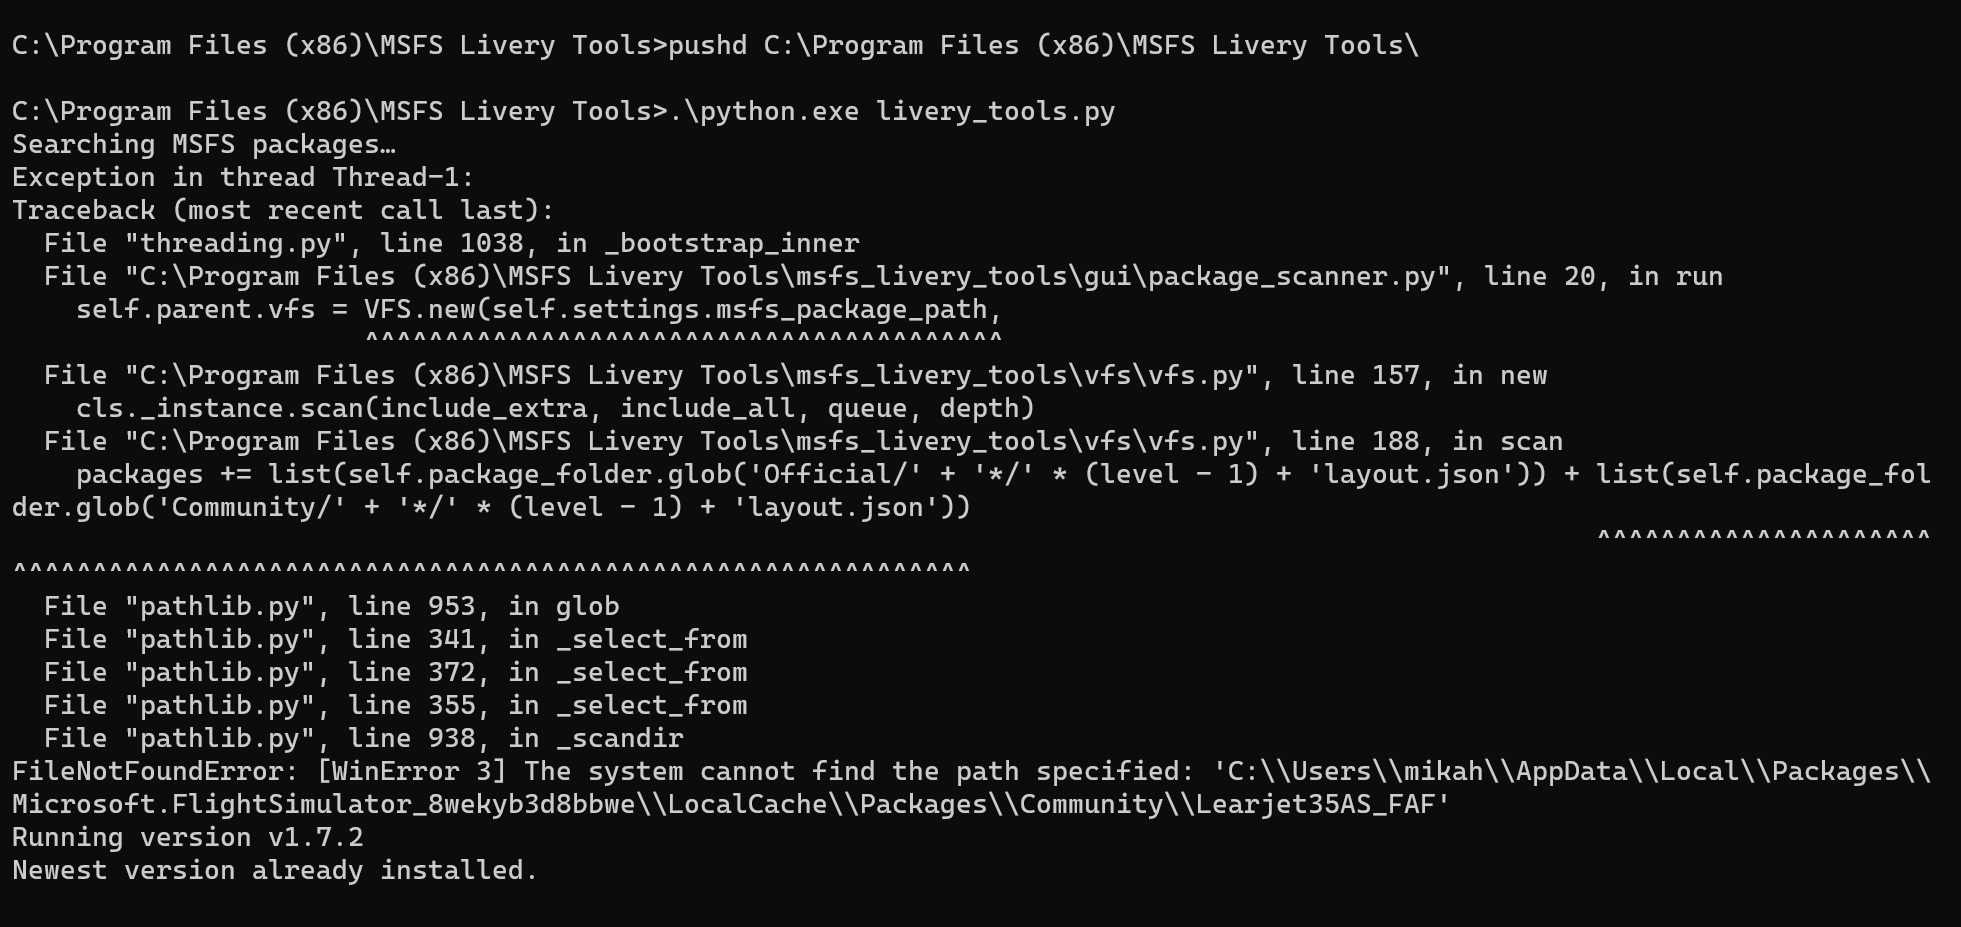Click the "Running version v1.7.2" line

(188, 837)
